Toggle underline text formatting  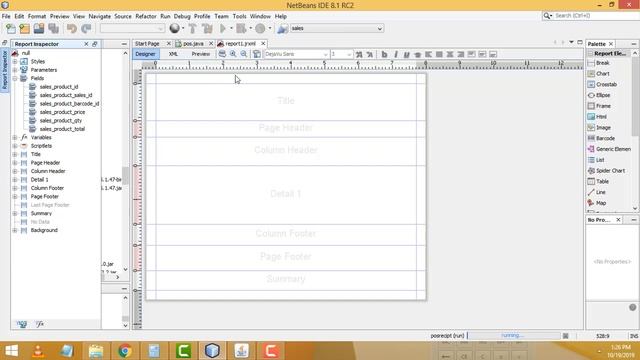pos(406,54)
